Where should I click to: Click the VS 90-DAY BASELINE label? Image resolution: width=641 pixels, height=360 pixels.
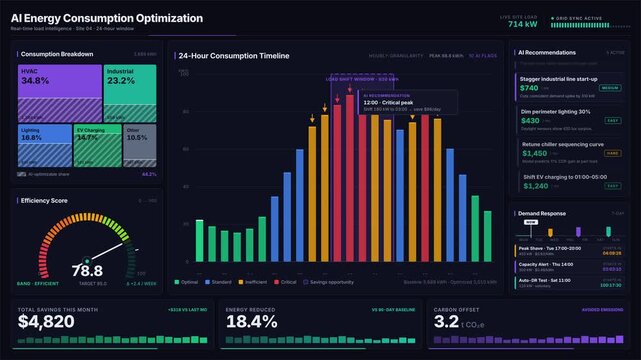[393, 310]
